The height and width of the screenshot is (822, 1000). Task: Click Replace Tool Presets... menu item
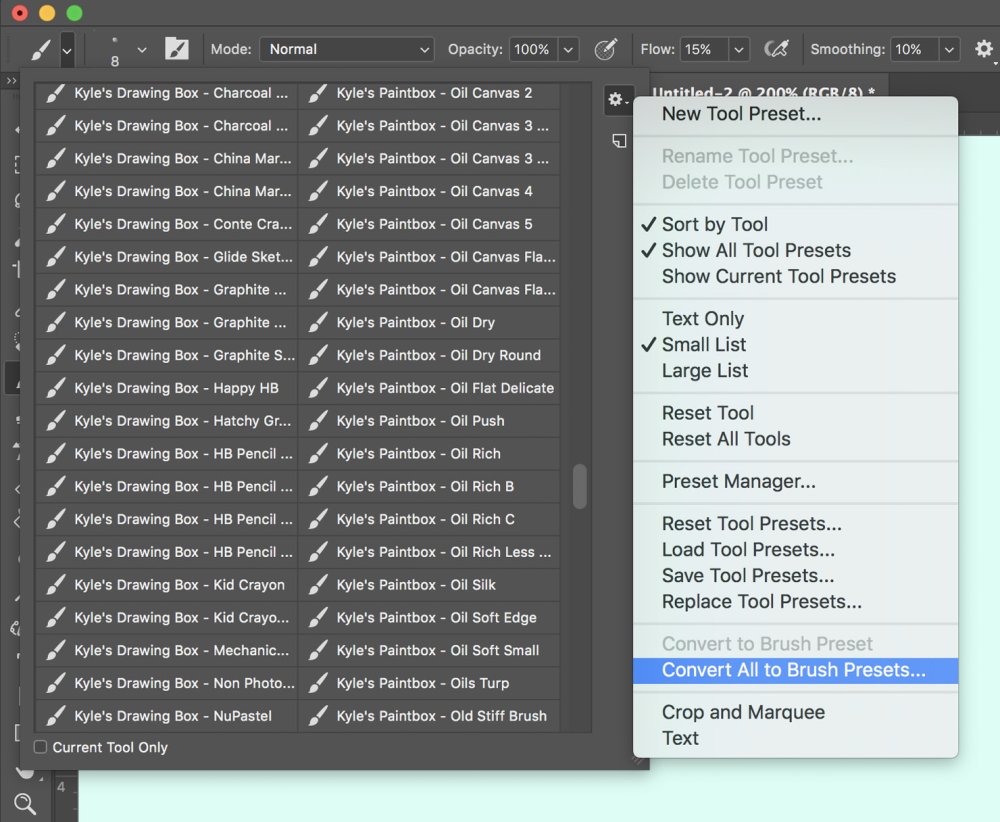[x=795, y=602]
